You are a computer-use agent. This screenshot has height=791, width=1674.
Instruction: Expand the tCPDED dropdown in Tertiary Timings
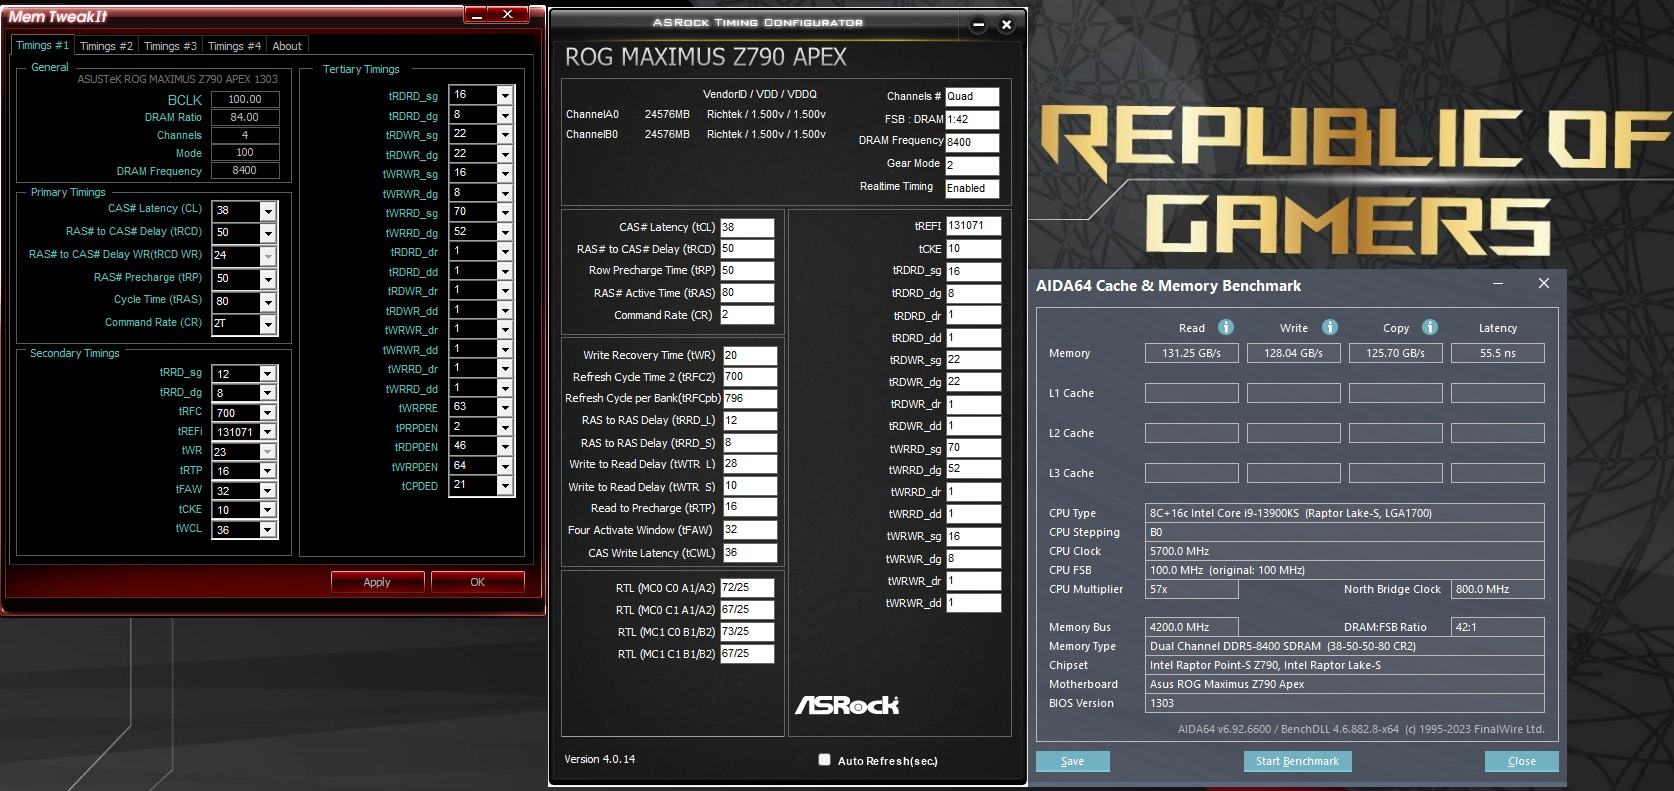click(505, 485)
